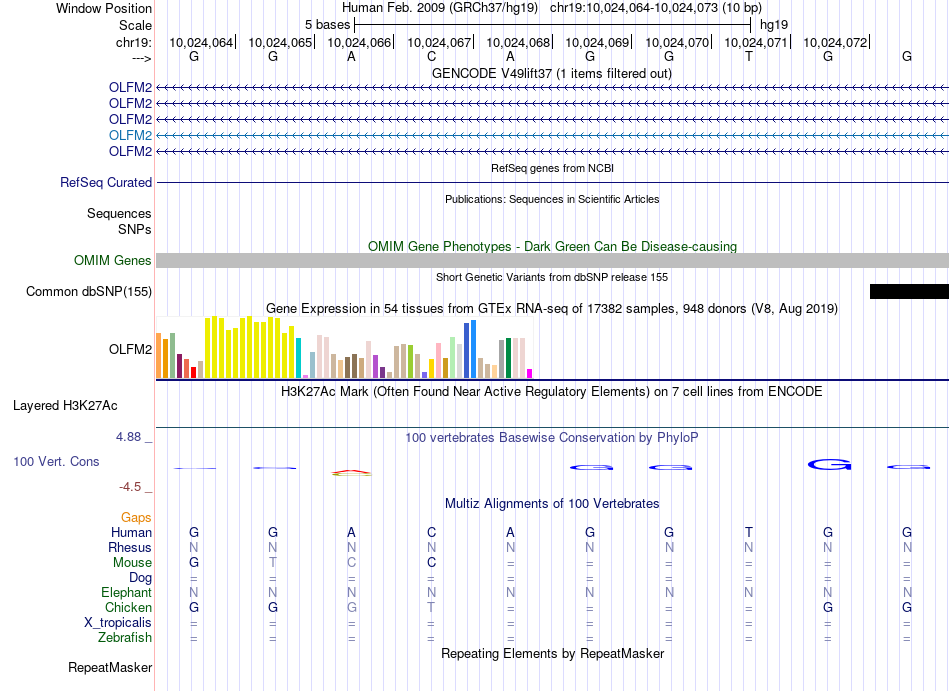Click the Sequences track label
The width and height of the screenshot is (950, 691).
click(x=119, y=213)
